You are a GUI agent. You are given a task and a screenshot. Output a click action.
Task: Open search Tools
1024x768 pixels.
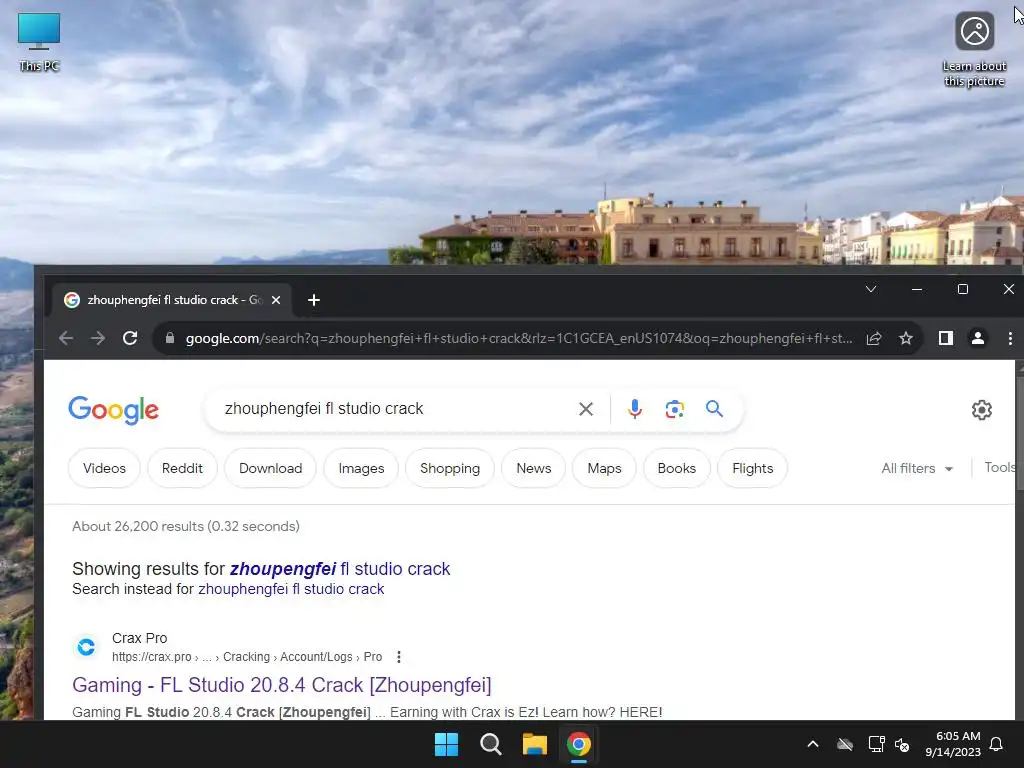(999, 468)
